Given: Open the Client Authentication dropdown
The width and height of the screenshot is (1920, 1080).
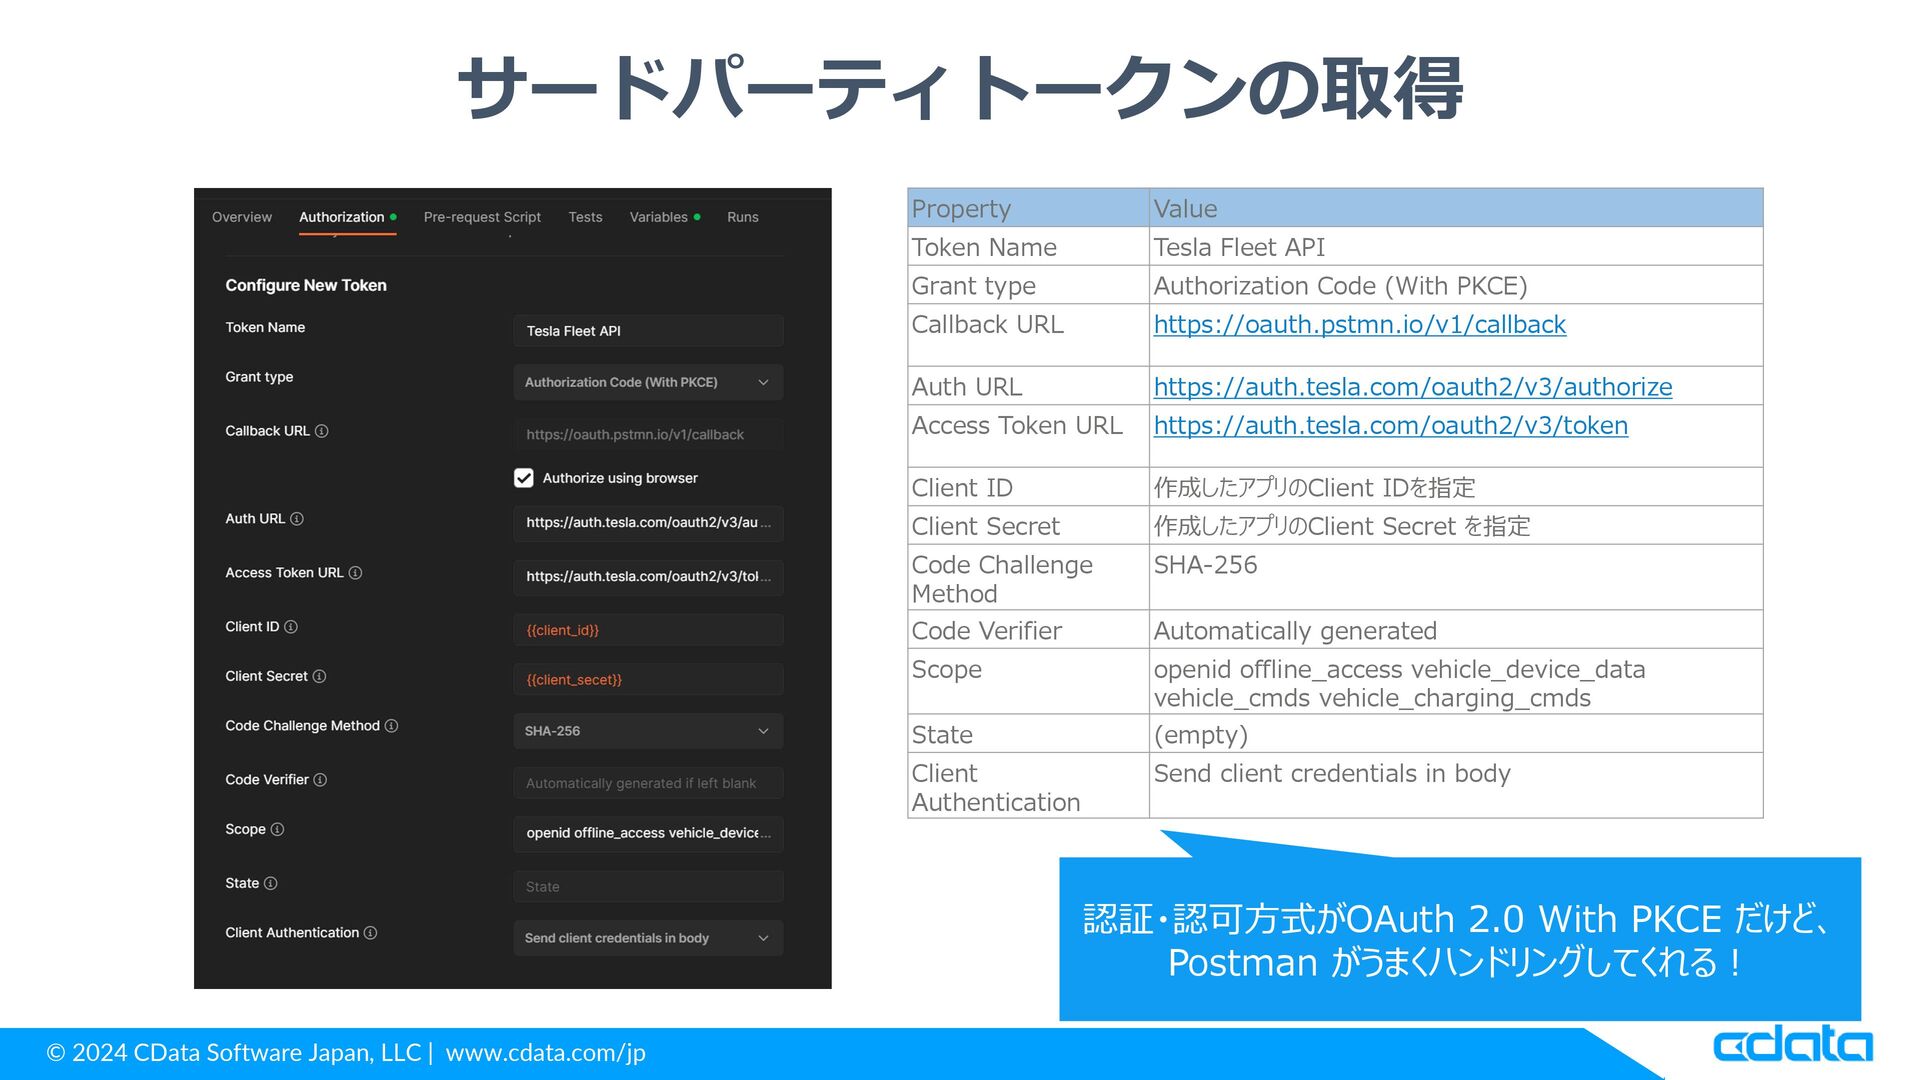Looking at the screenshot, I should pos(648,938).
